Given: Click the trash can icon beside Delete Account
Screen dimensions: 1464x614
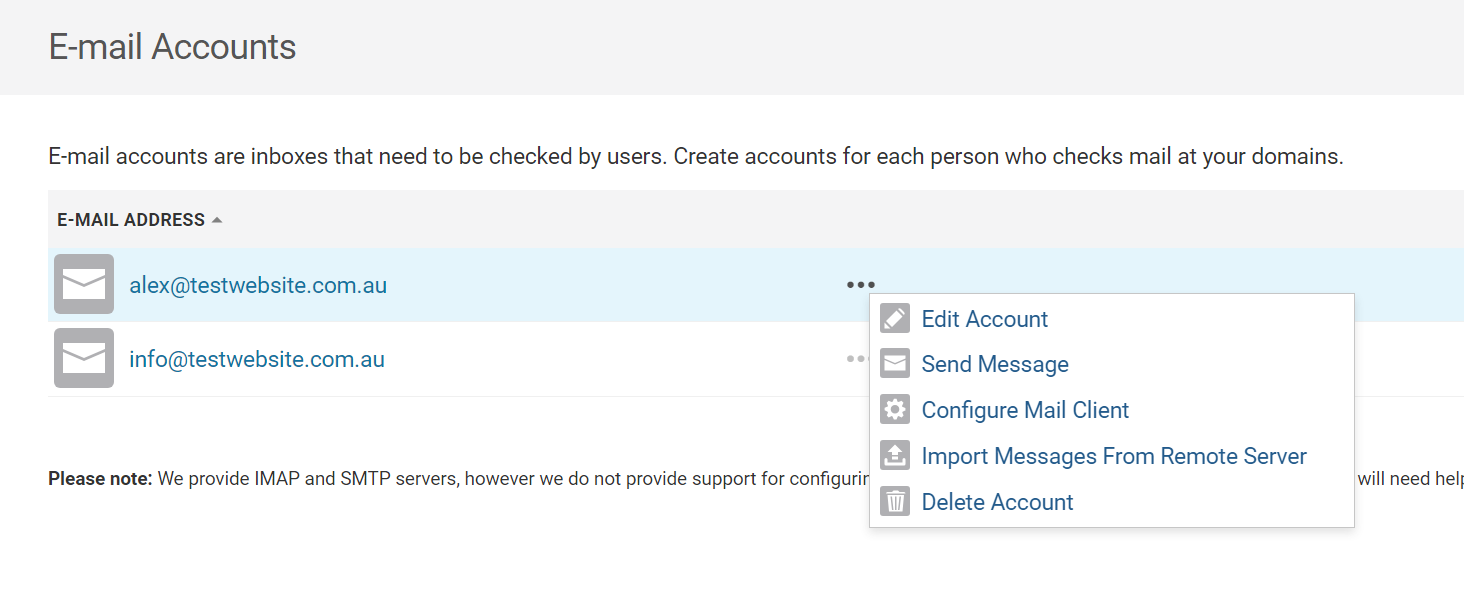Looking at the screenshot, I should tap(894, 502).
